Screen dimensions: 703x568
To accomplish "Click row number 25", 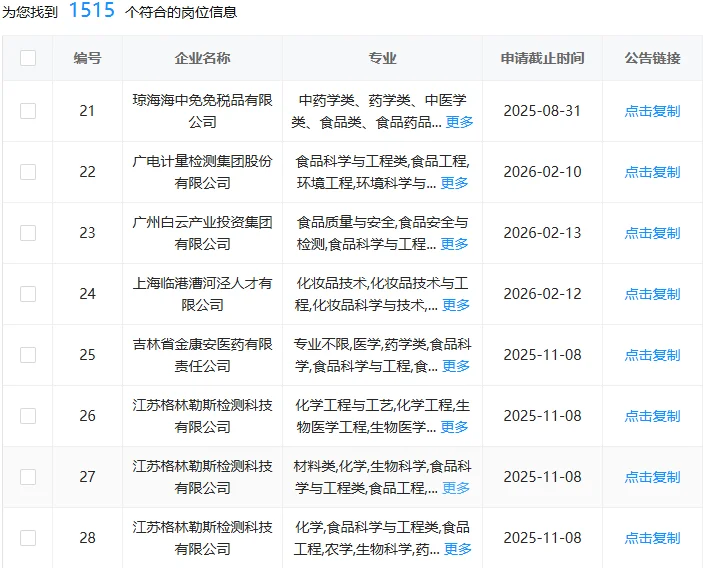I will (x=87, y=355).
